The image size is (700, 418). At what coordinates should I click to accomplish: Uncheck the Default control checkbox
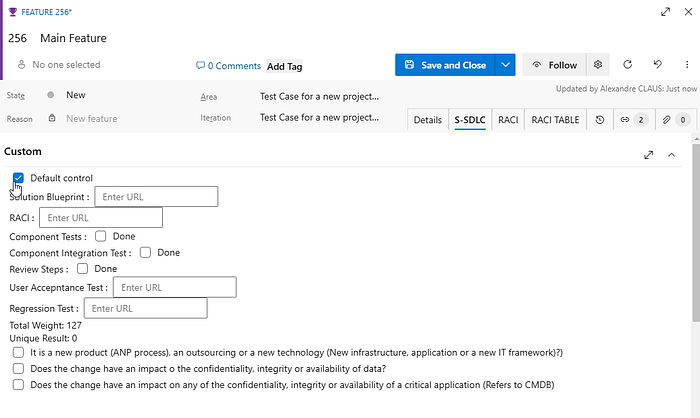pos(18,178)
